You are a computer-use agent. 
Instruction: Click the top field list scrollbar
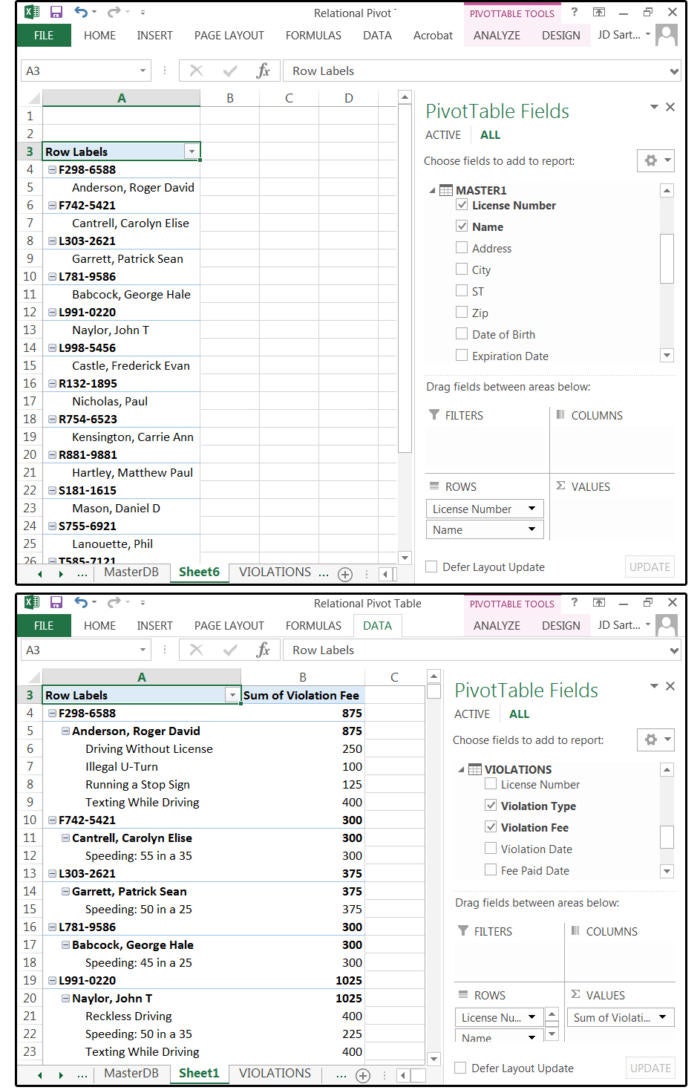(x=667, y=259)
